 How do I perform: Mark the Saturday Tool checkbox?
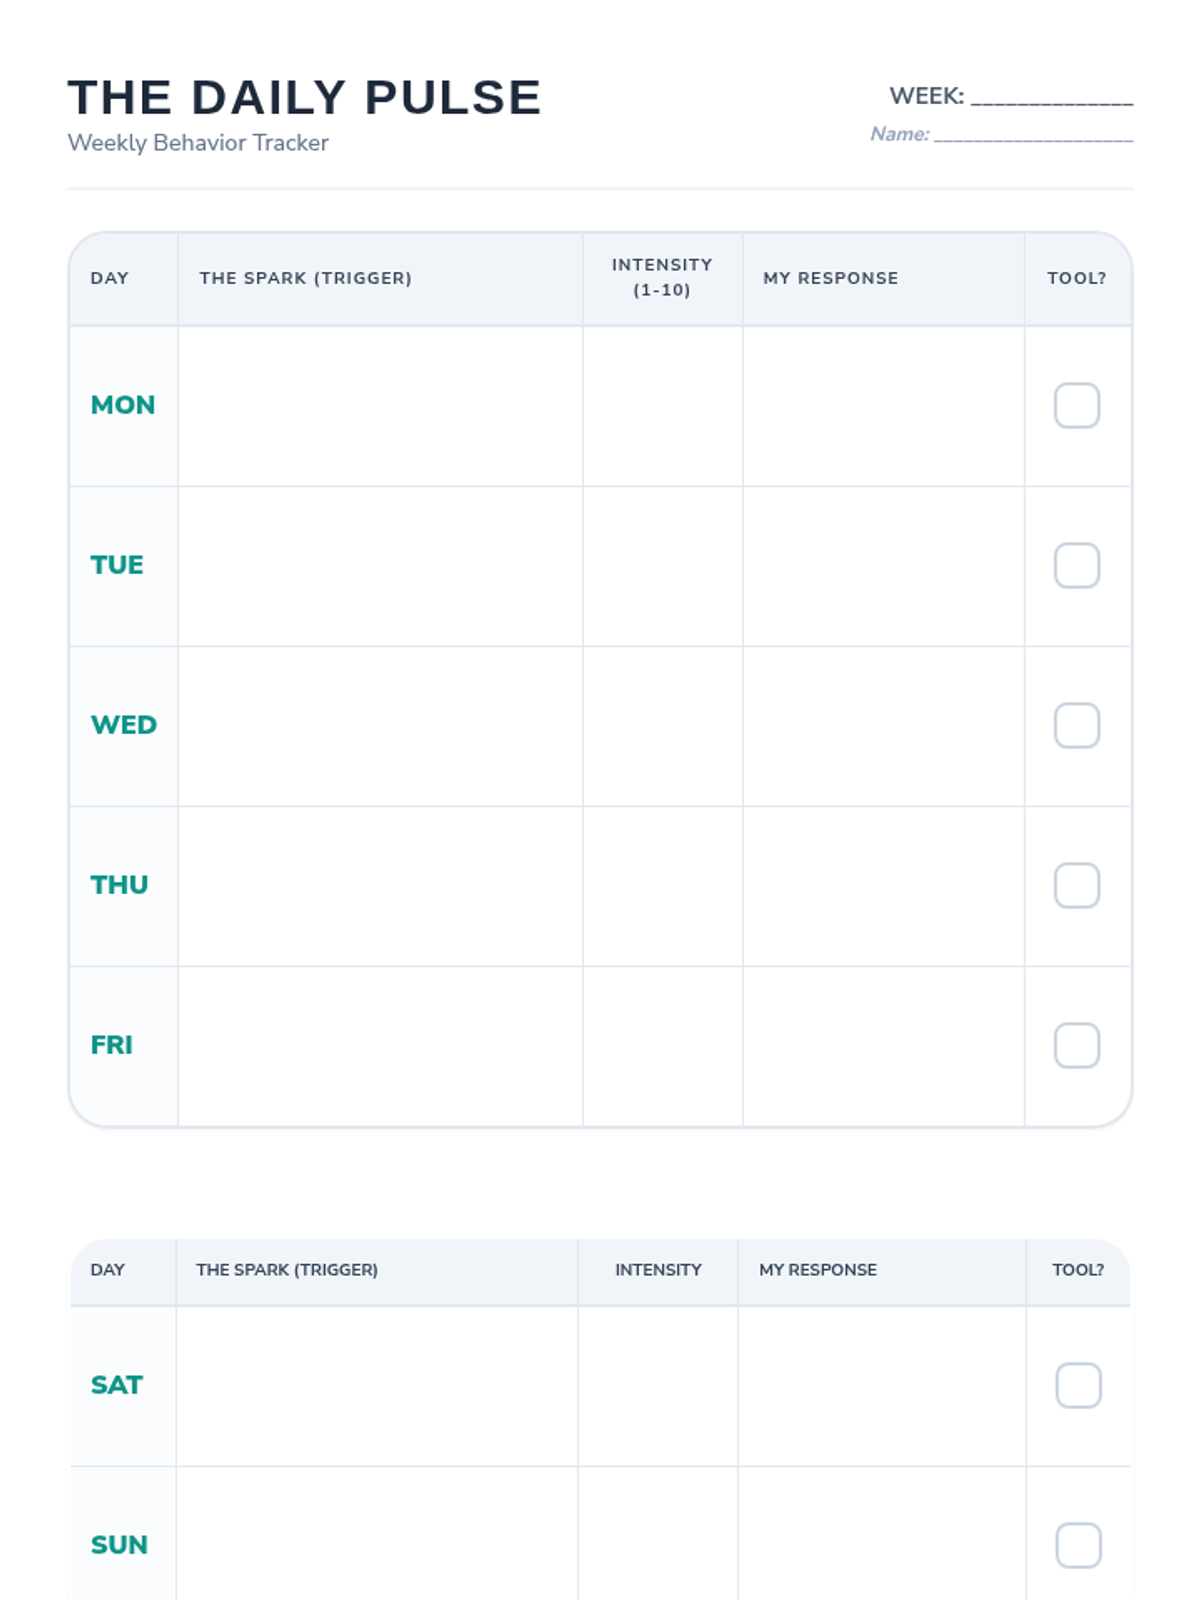pos(1078,1385)
